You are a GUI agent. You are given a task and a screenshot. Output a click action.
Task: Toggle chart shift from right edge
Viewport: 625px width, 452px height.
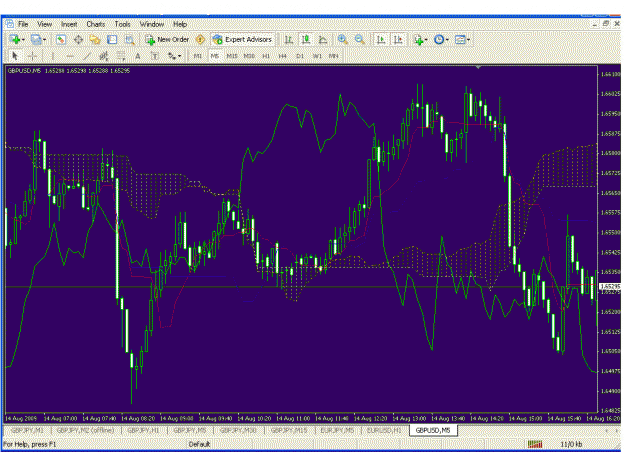(x=398, y=39)
